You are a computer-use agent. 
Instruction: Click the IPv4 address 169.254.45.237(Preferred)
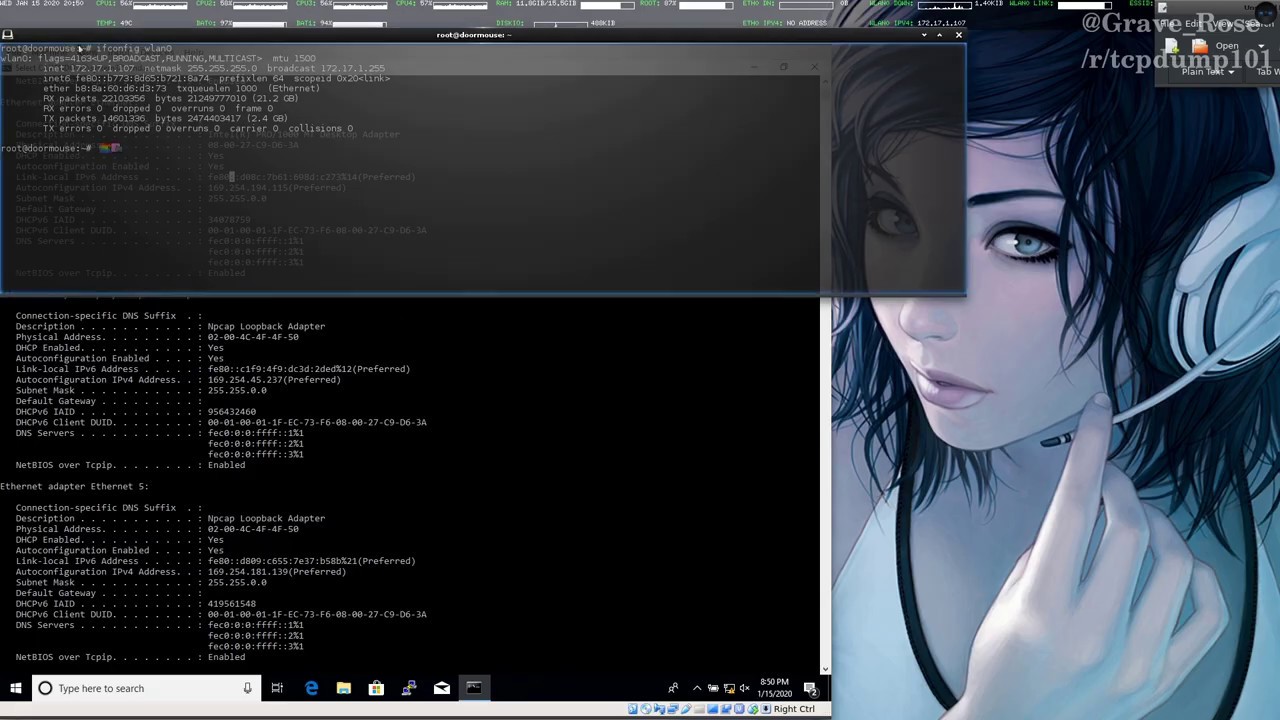coord(274,380)
